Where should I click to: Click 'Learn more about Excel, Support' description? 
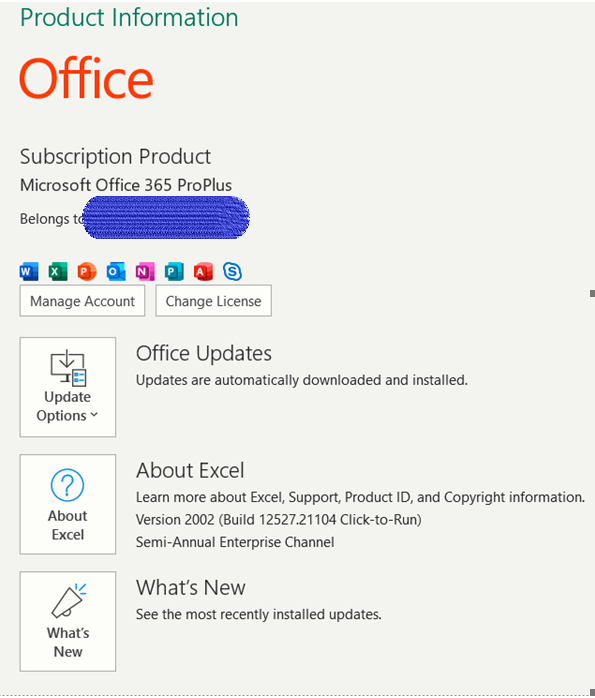click(360, 497)
